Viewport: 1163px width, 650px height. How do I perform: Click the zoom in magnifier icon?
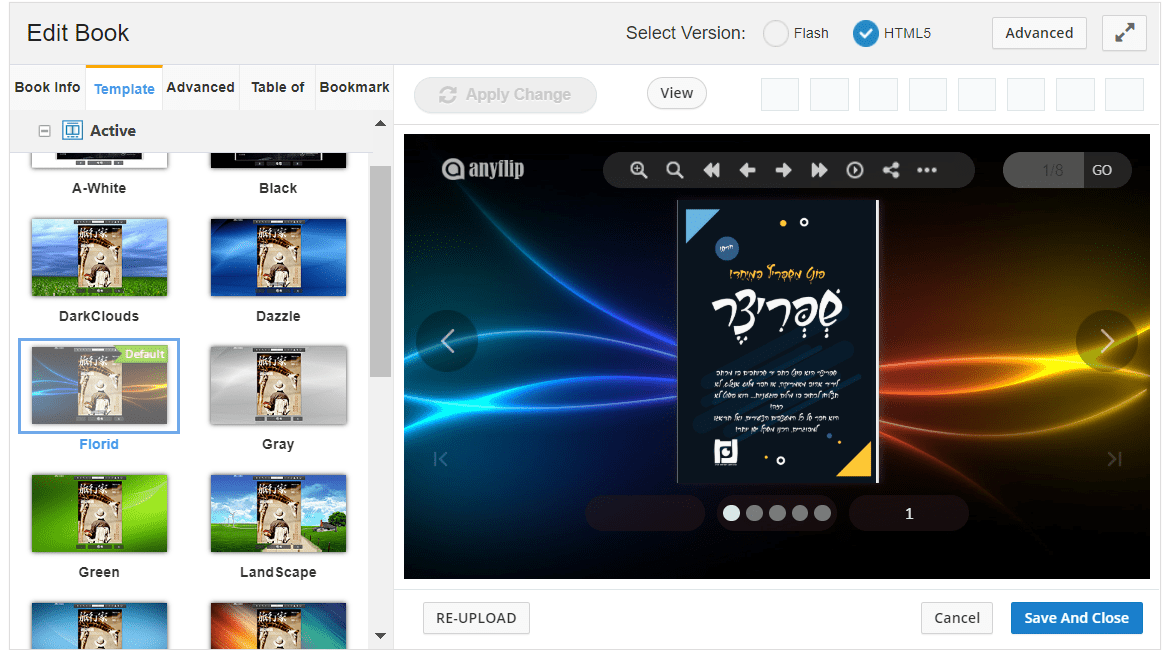[x=639, y=170]
